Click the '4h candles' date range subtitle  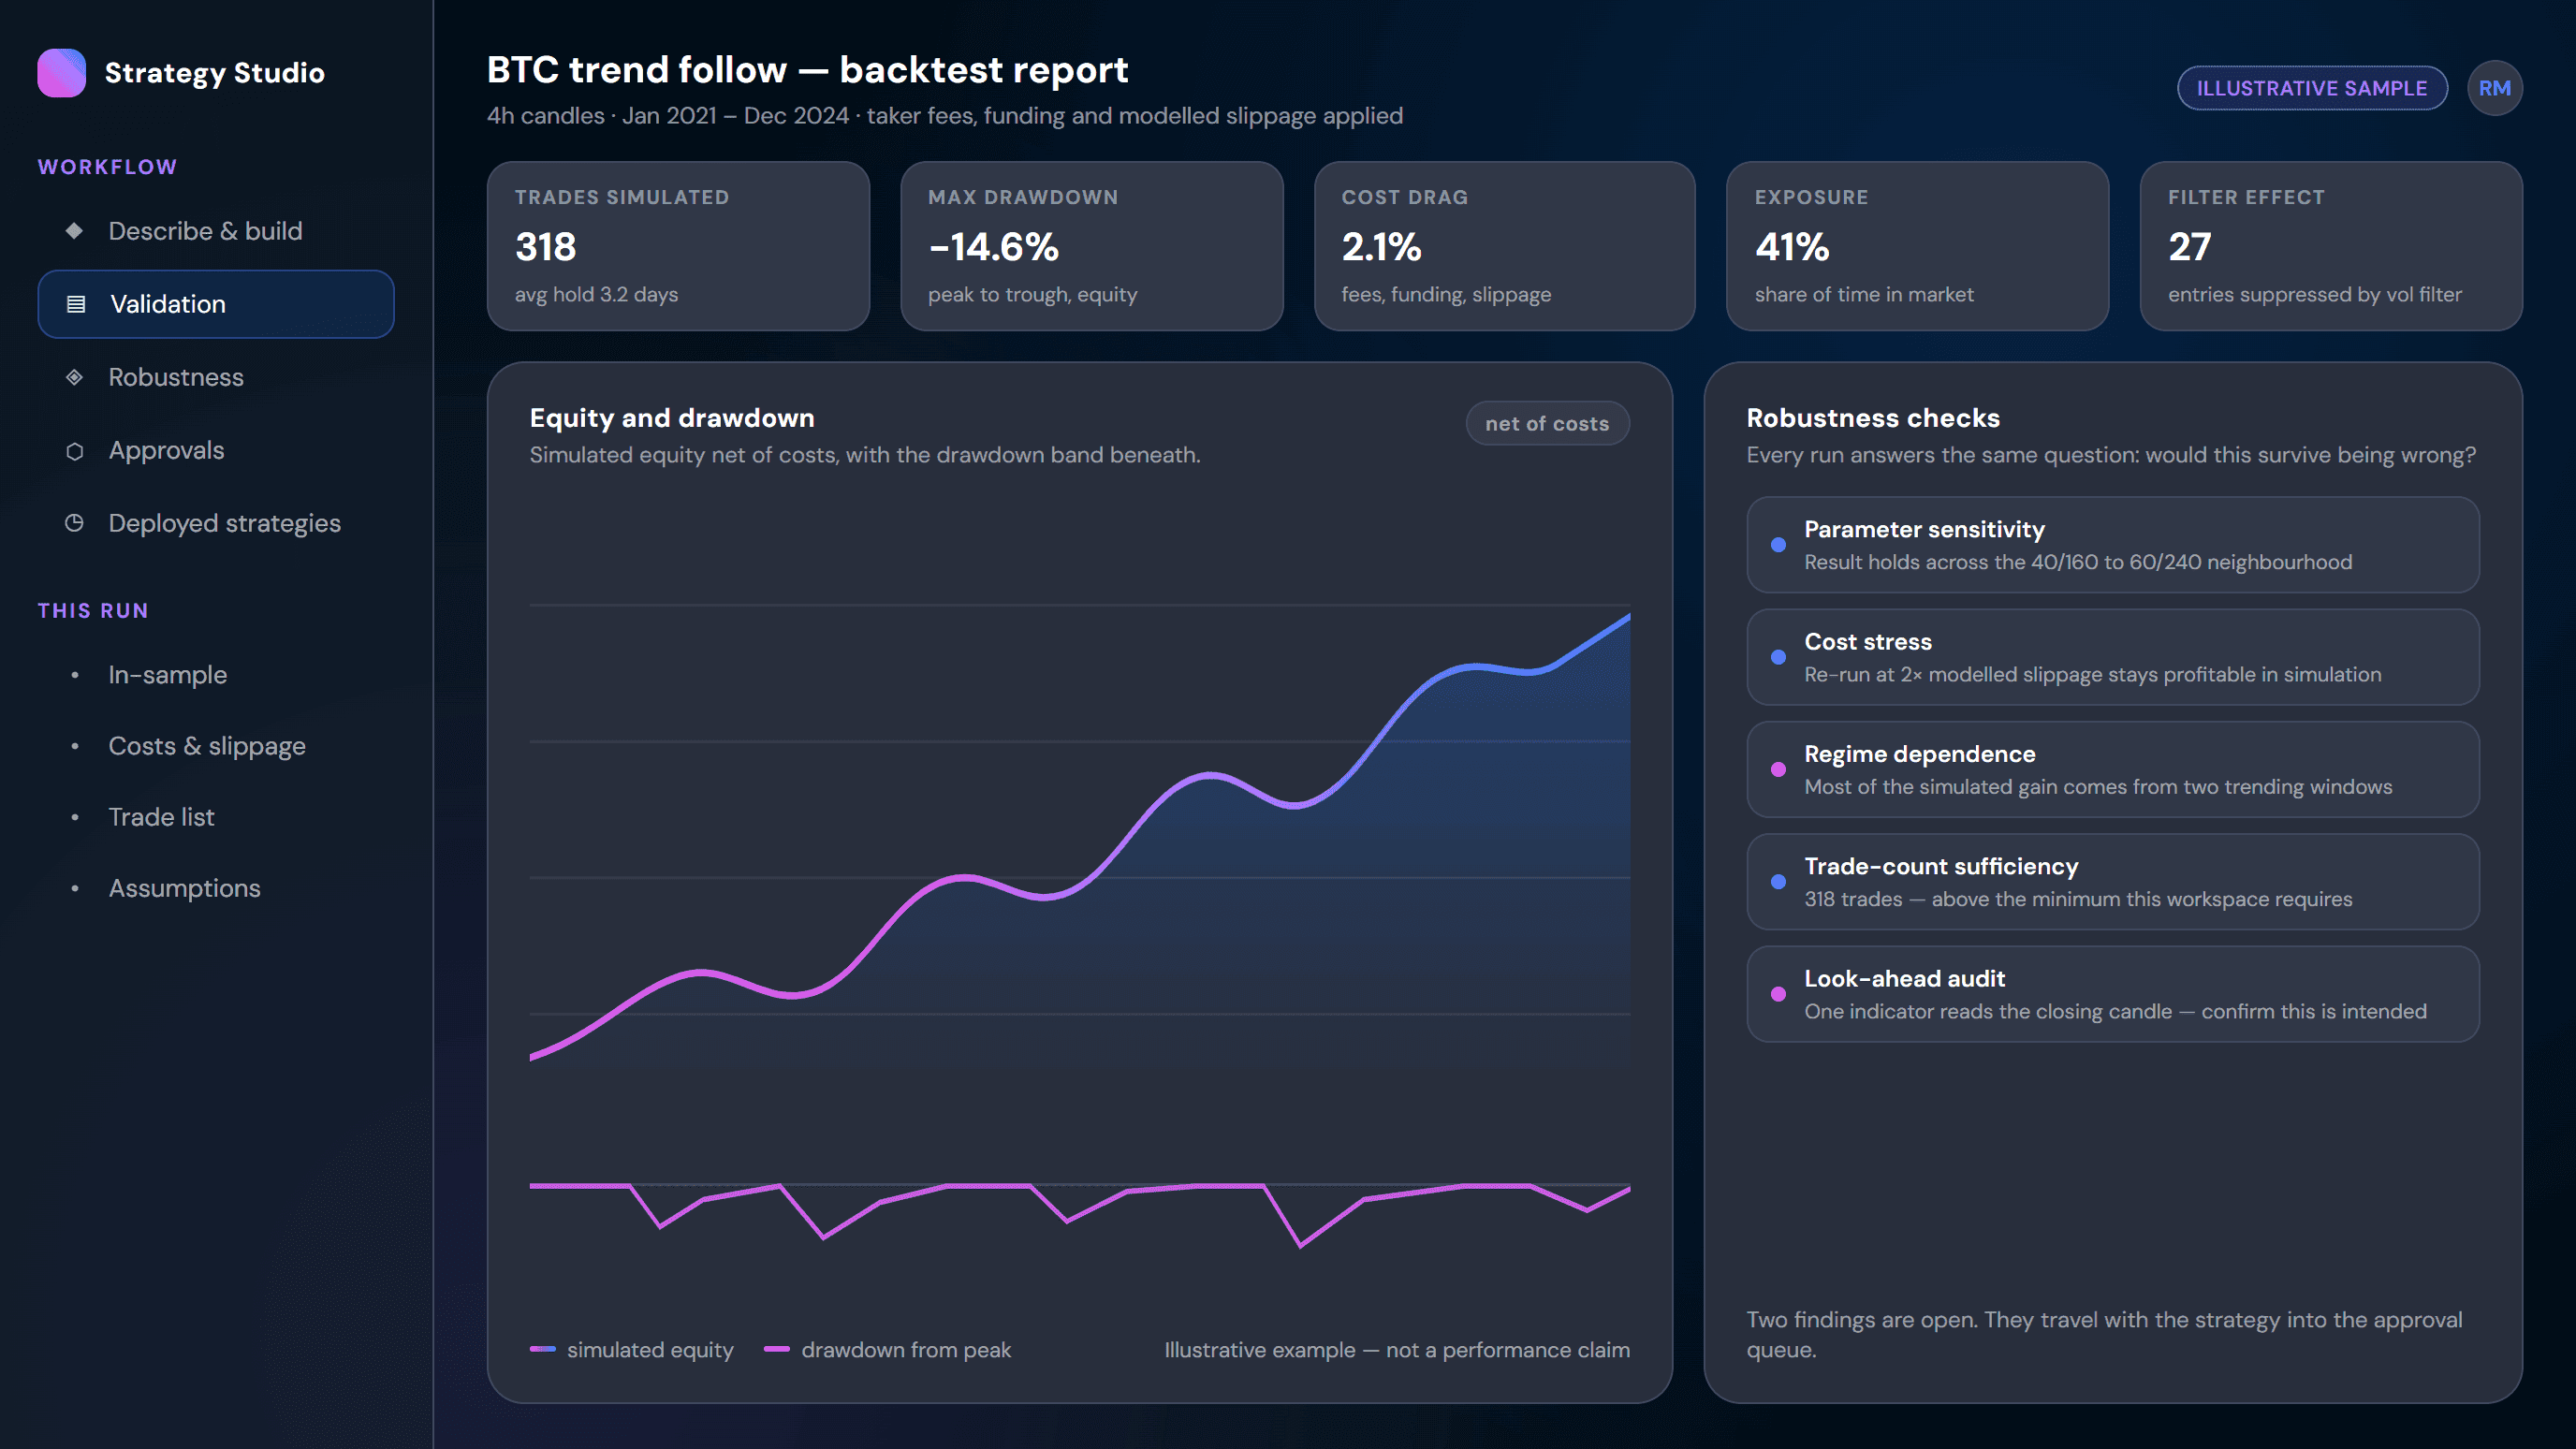(x=945, y=116)
